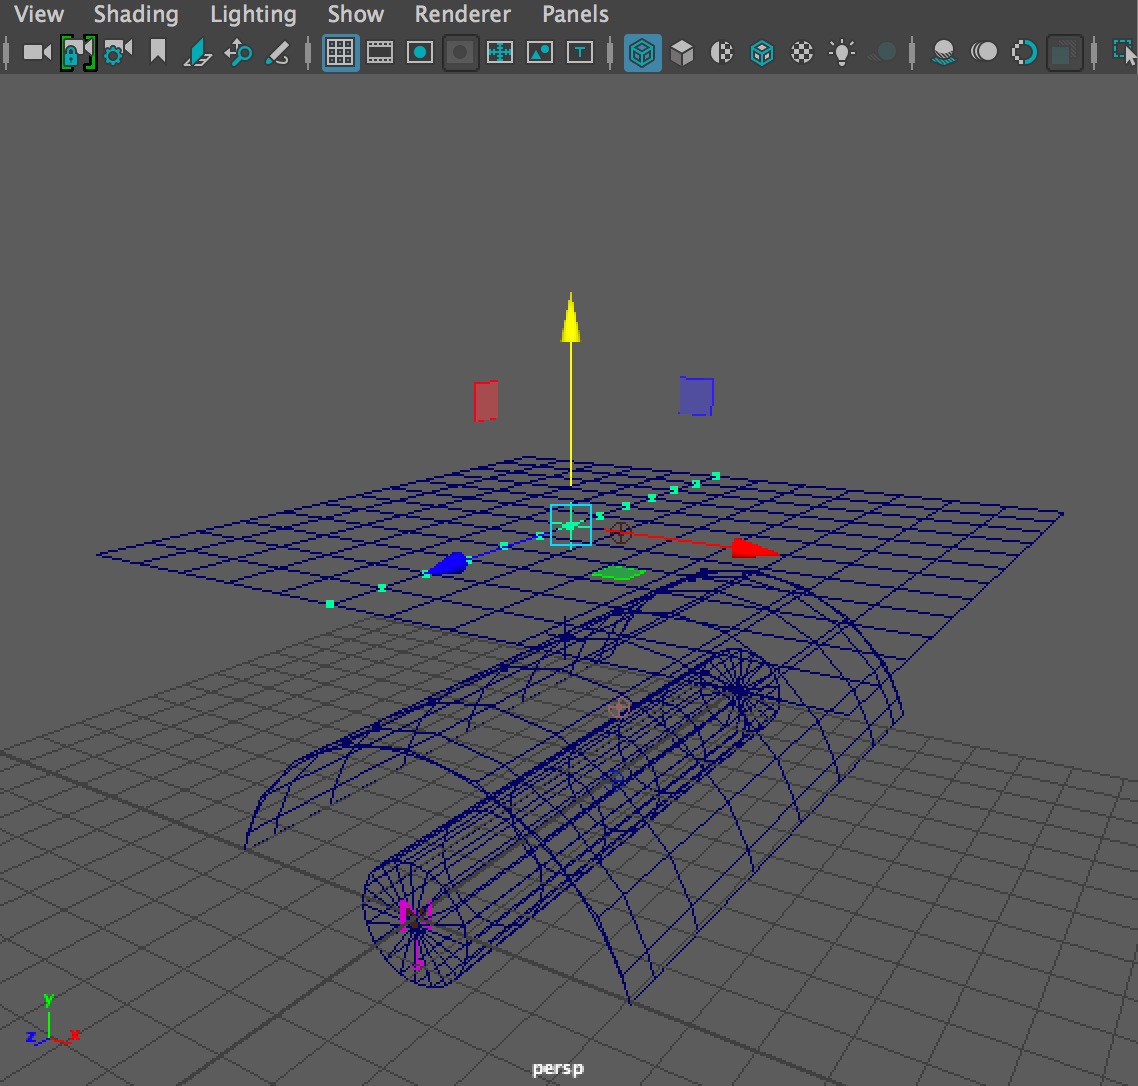Click the Screen Space Ambient Occlusion icon
This screenshot has height=1086, width=1138.
click(943, 52)
